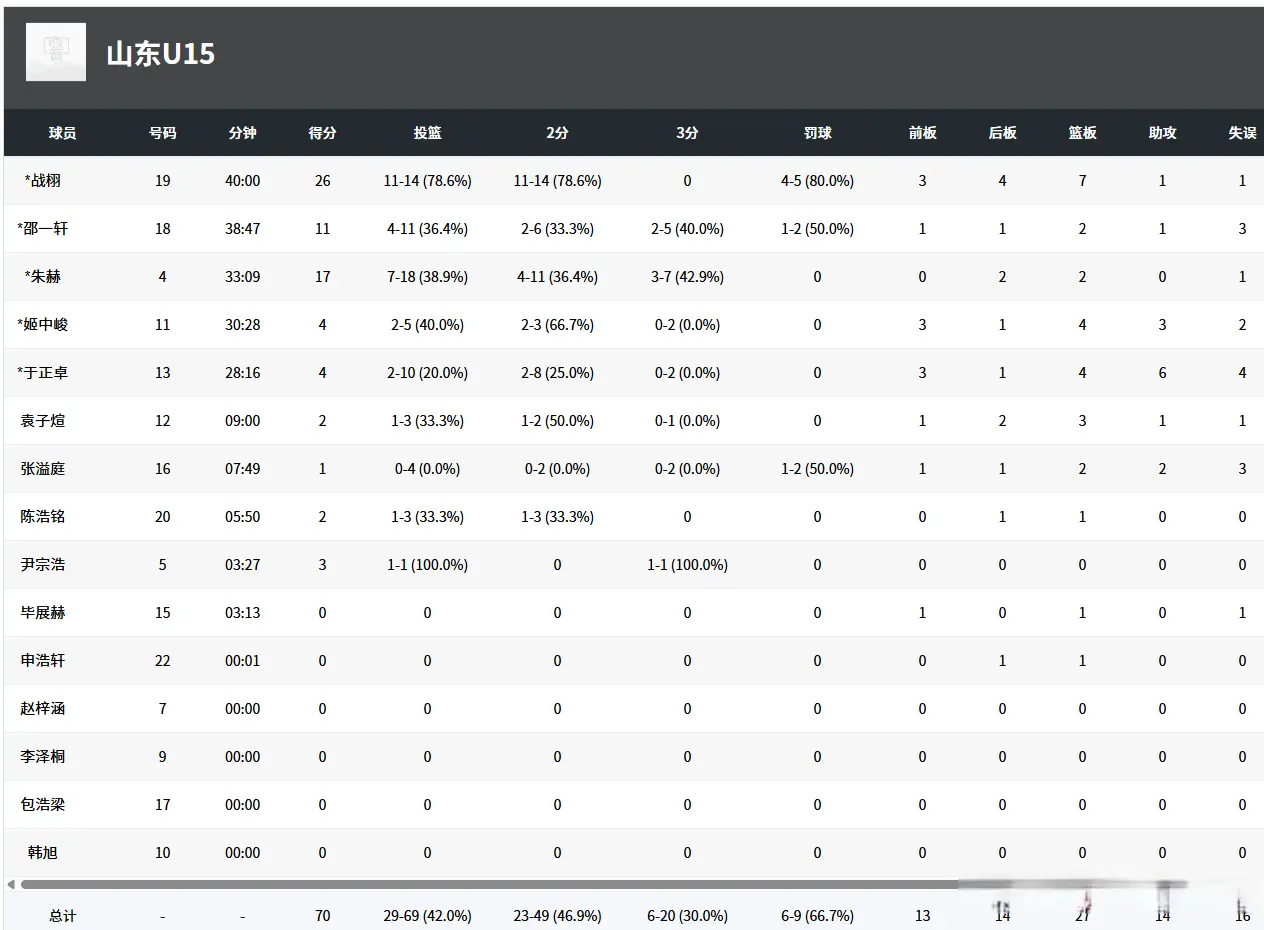
Task: Click the 总计 totals row label
Action: pyautogui.click(x=62, y=916)
